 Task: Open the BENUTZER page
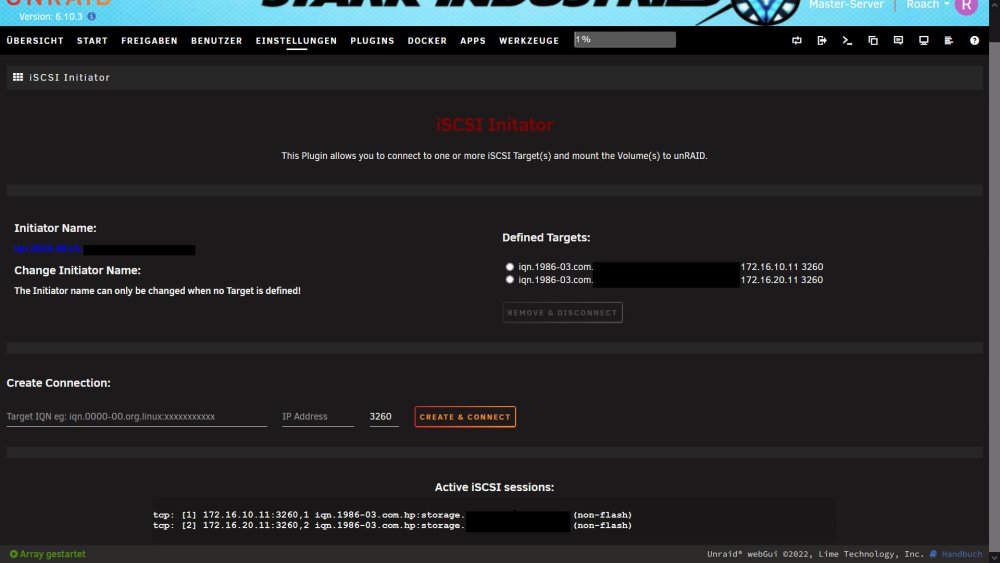(217, 40)
